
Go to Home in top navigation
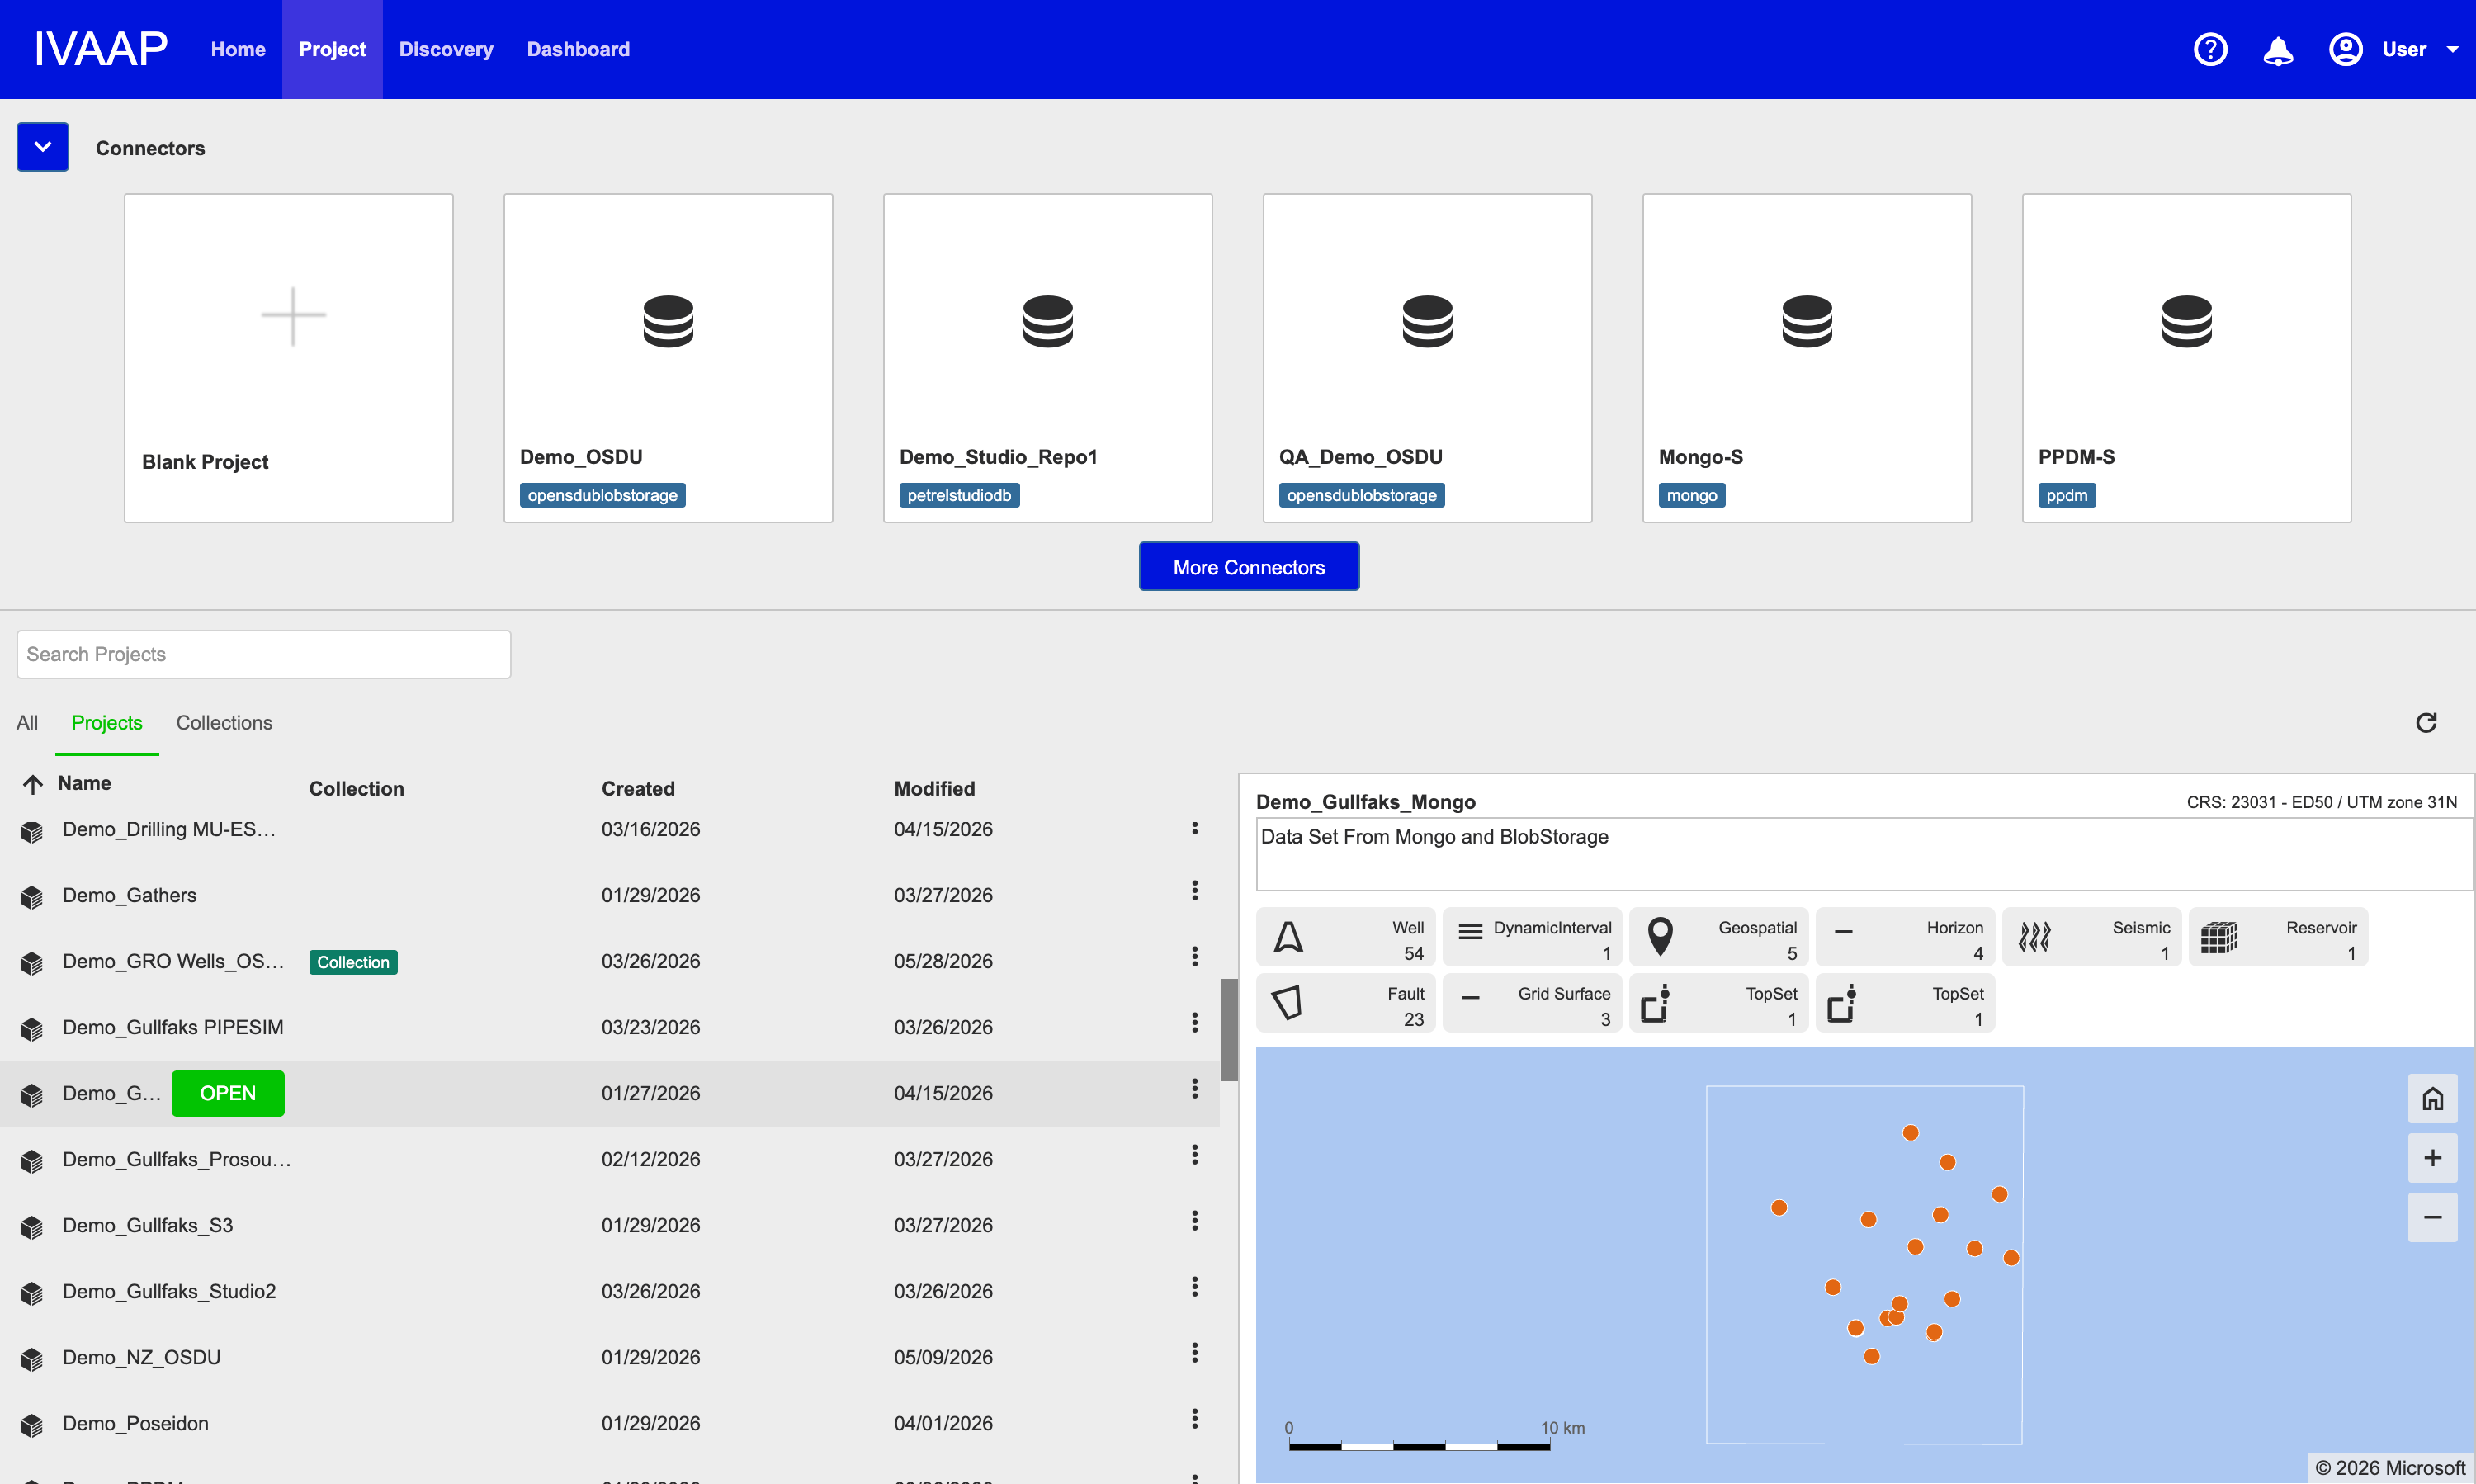pos(238,49)
